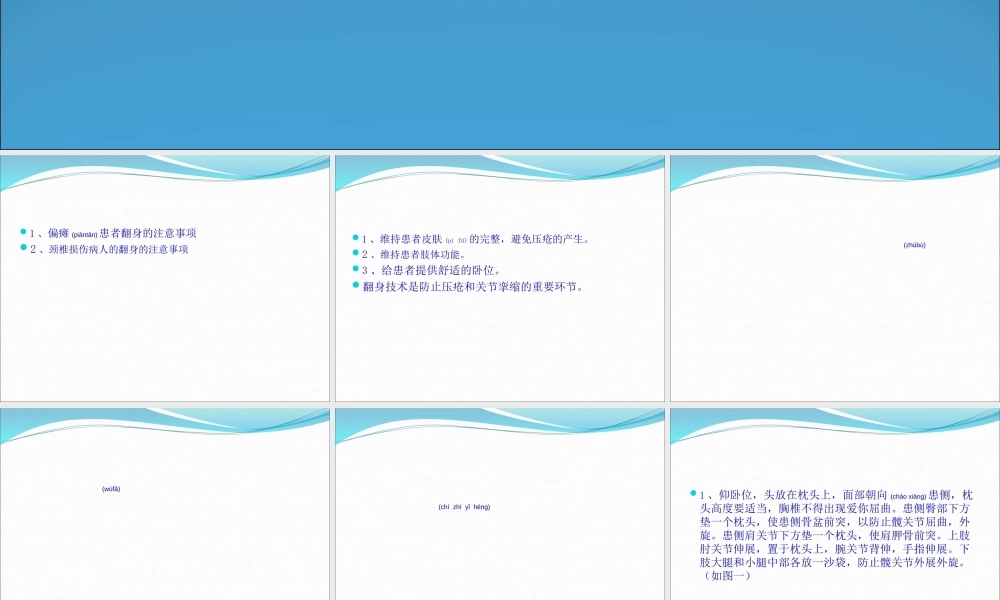Open the slide with (chí zhī yǐ héng)
This screenshot has width=1000, height=600.
[500, 540]
